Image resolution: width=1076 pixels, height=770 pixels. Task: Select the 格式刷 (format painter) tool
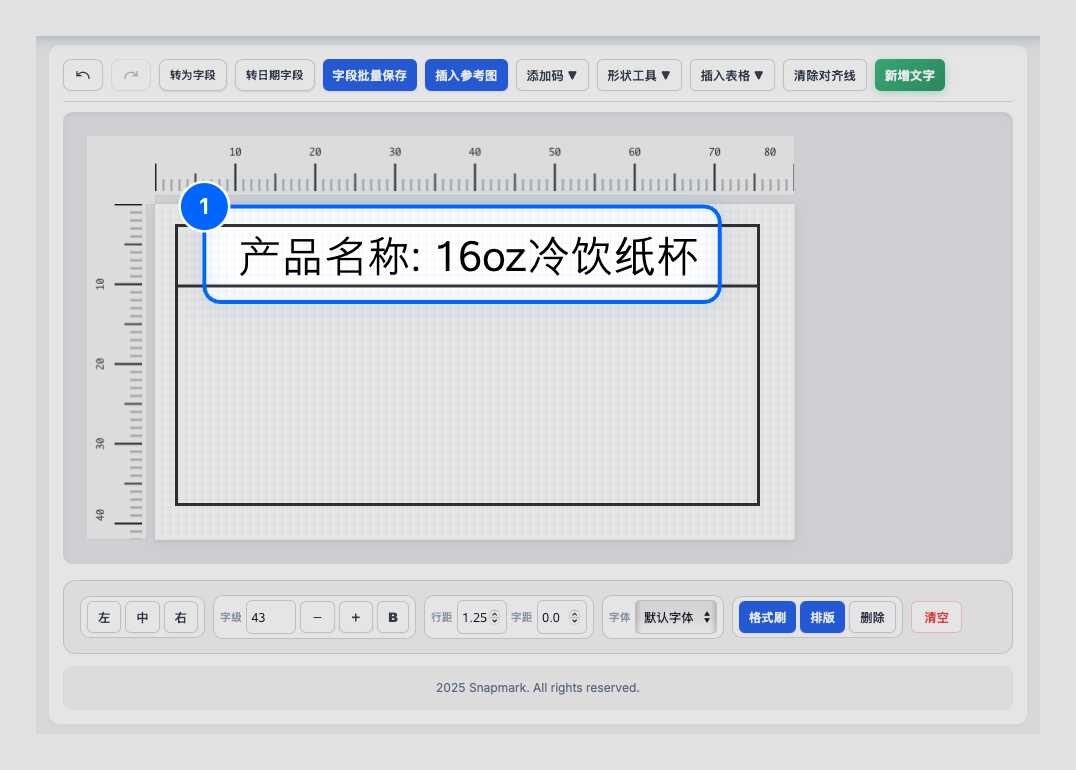[x=766, y=617]
